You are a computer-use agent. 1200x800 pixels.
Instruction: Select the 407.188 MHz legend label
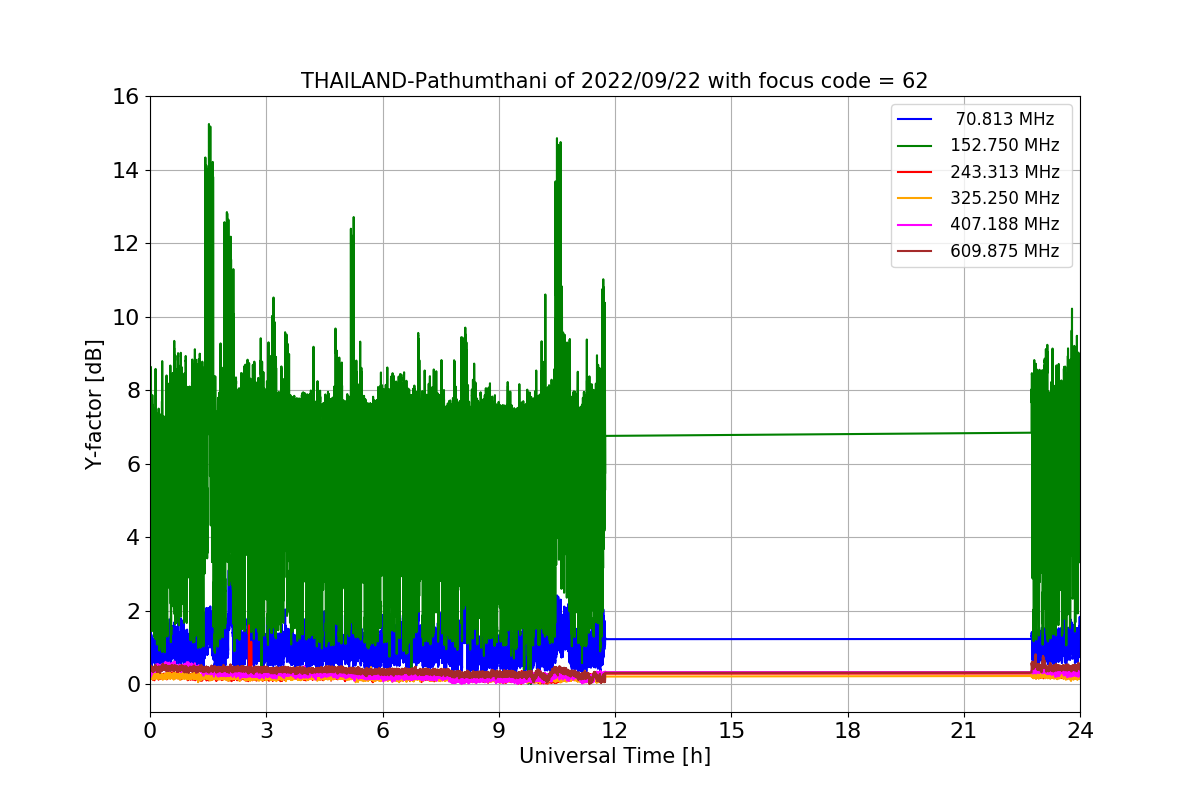point(1005,225)
